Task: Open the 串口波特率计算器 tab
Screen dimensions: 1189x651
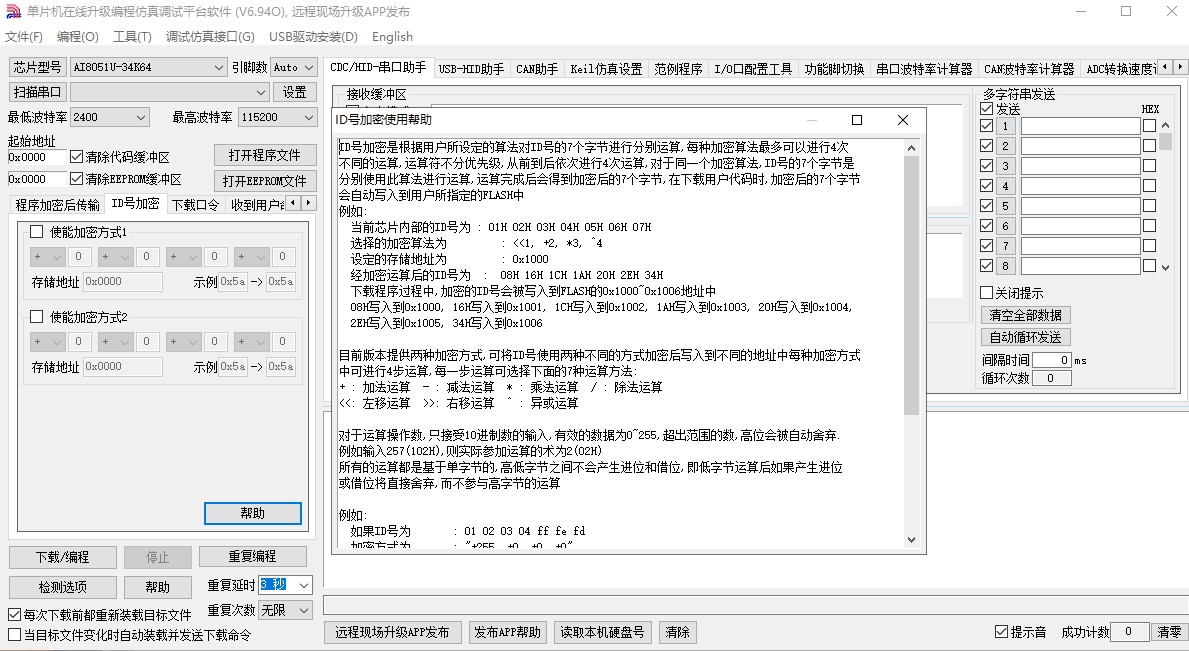Action: [924, 69]
